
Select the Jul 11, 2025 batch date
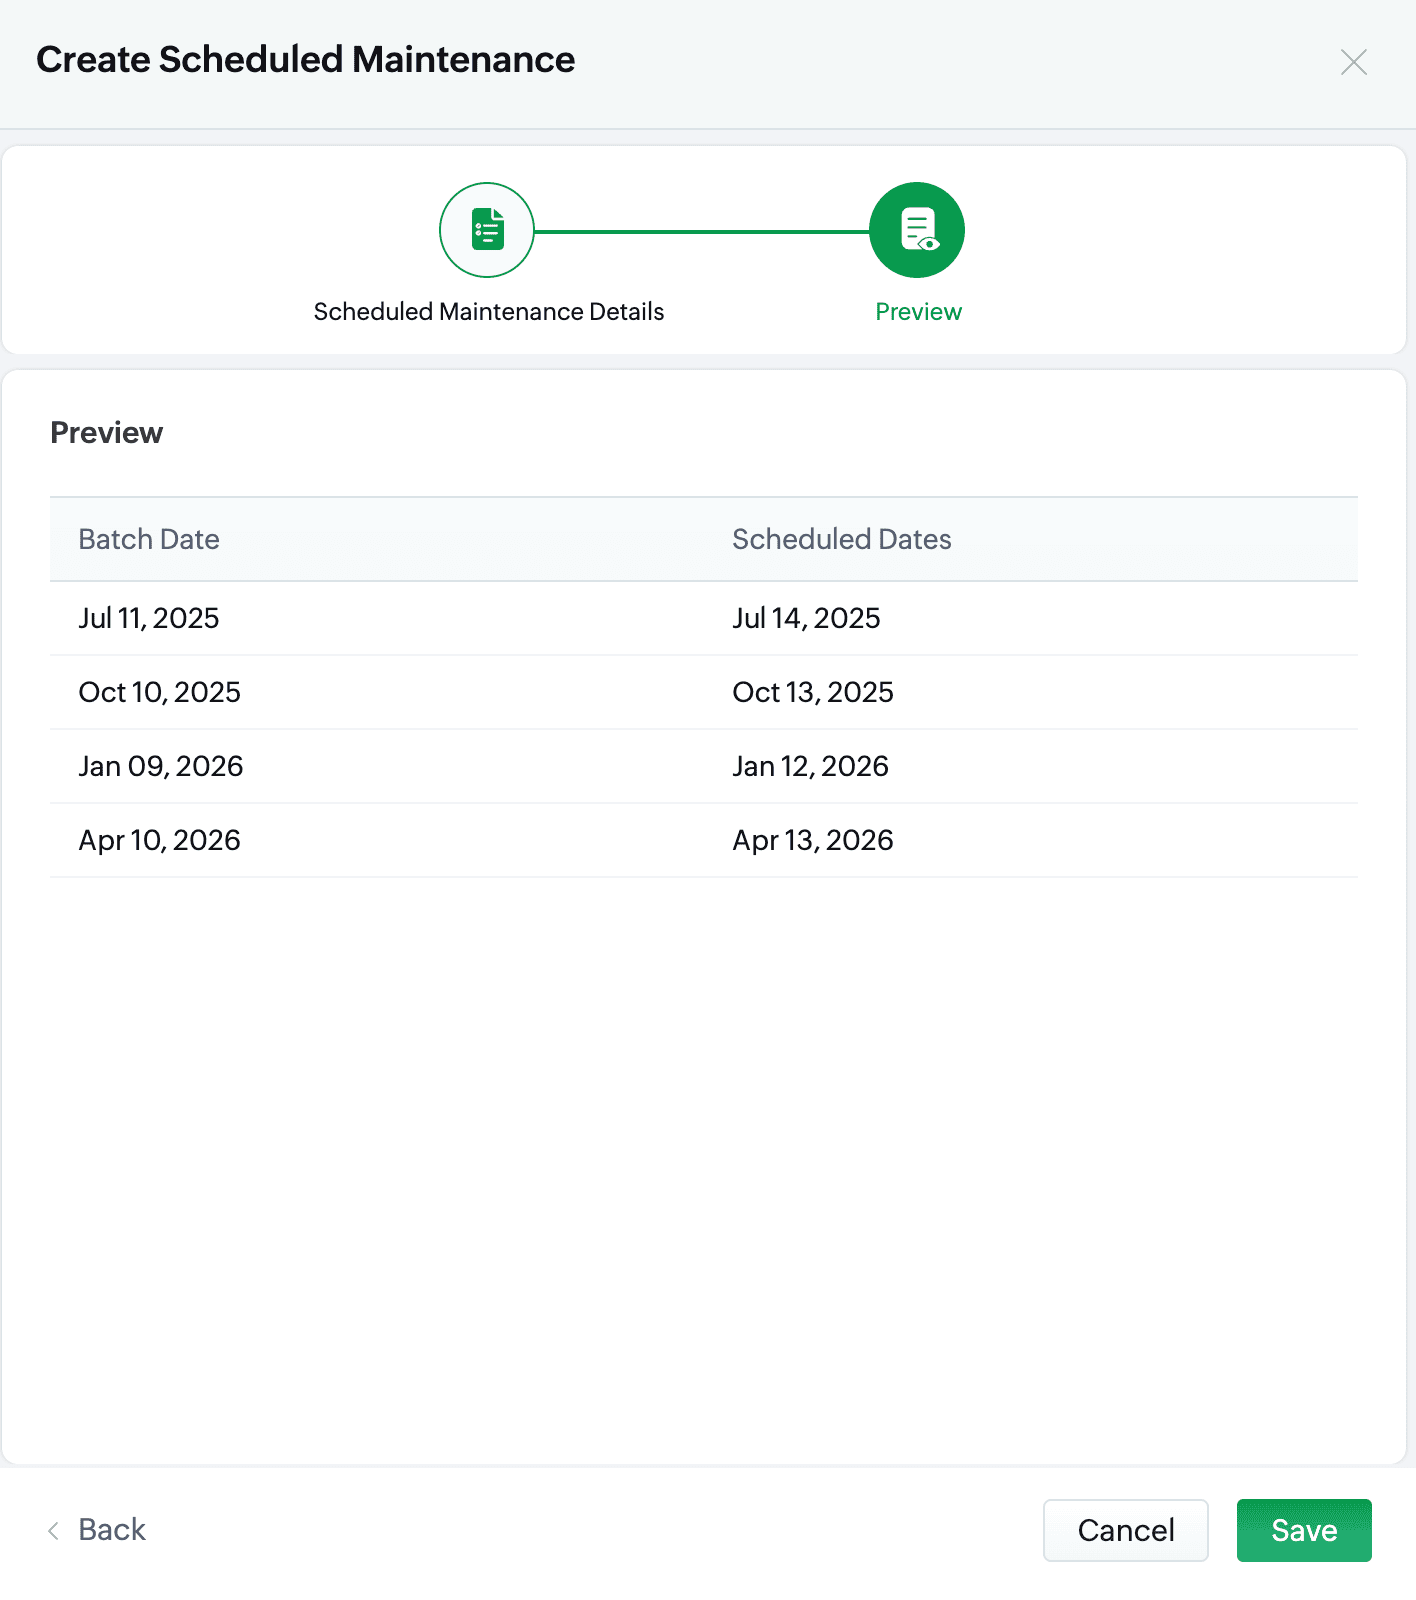(x=149, y=618)
